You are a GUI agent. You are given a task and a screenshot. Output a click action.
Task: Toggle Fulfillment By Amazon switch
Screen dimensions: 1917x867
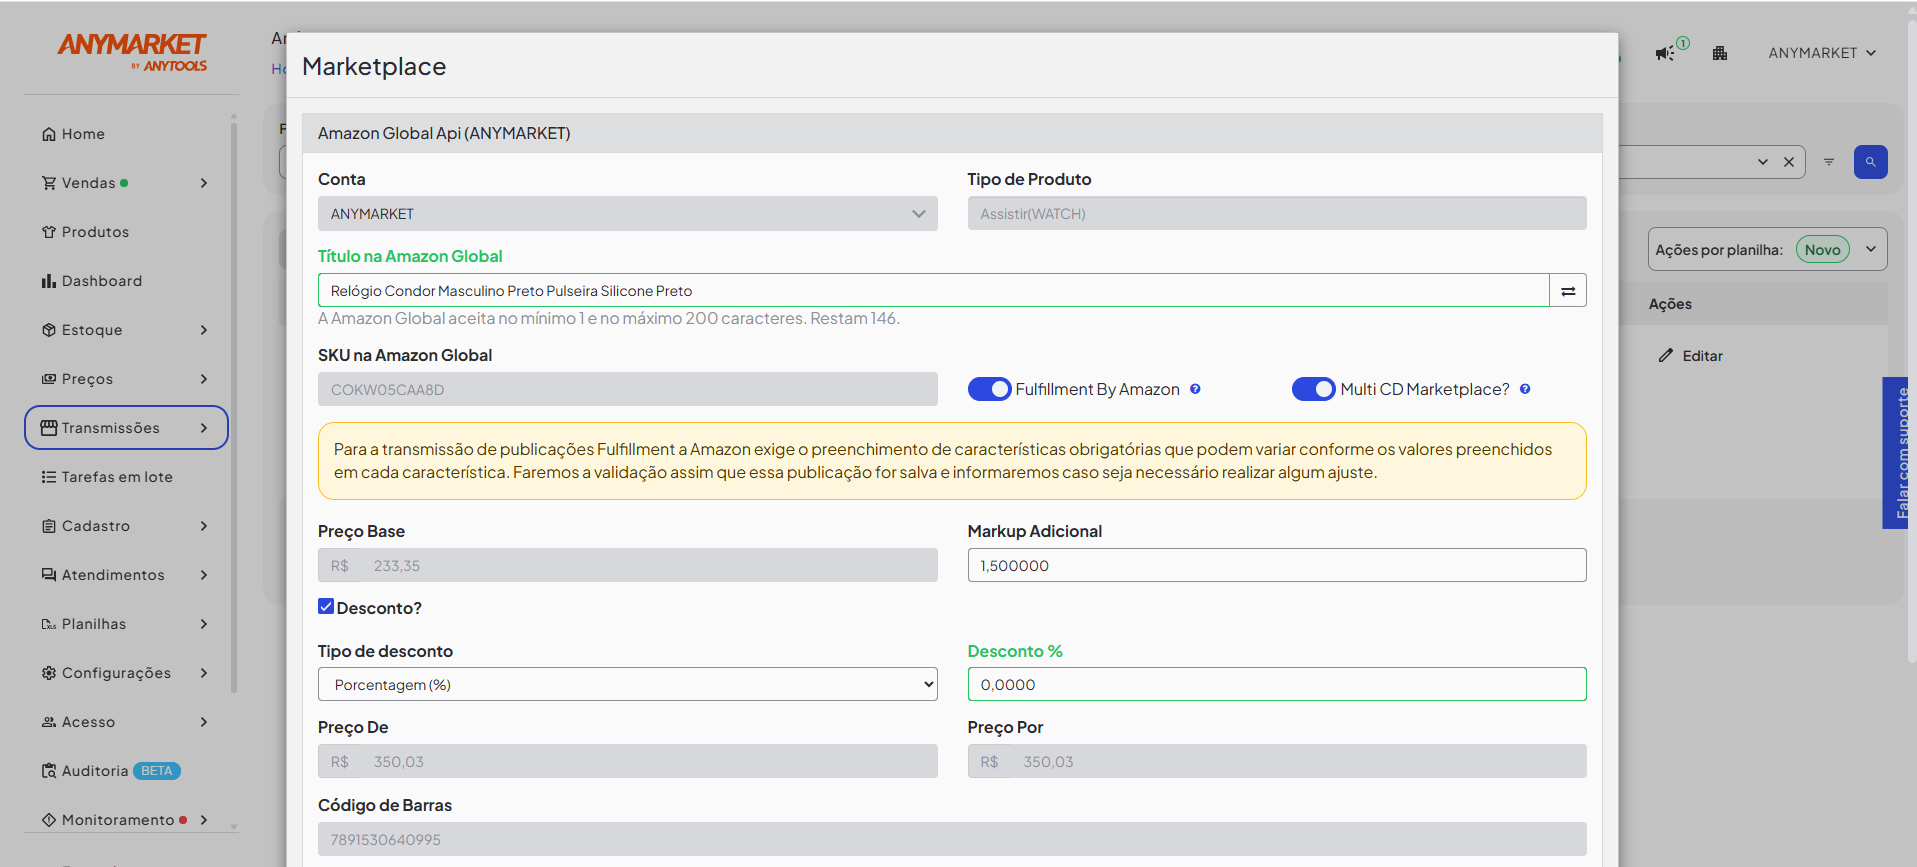[990, 389]
